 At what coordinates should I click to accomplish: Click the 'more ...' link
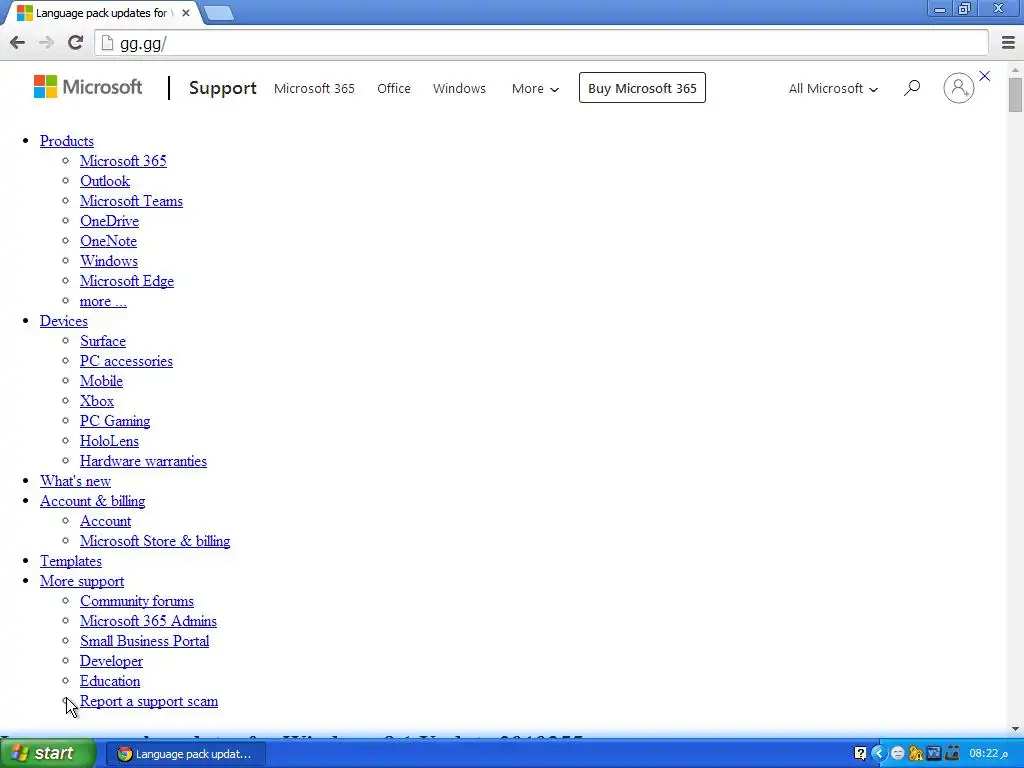click(x=103, y=301)
